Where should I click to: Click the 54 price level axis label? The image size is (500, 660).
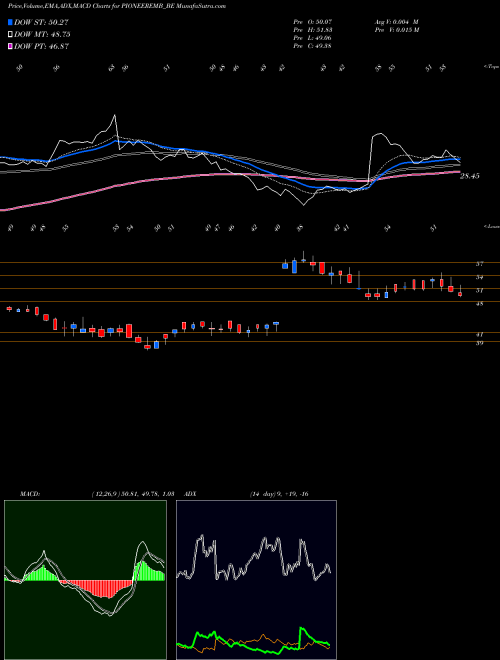(479, 277)
